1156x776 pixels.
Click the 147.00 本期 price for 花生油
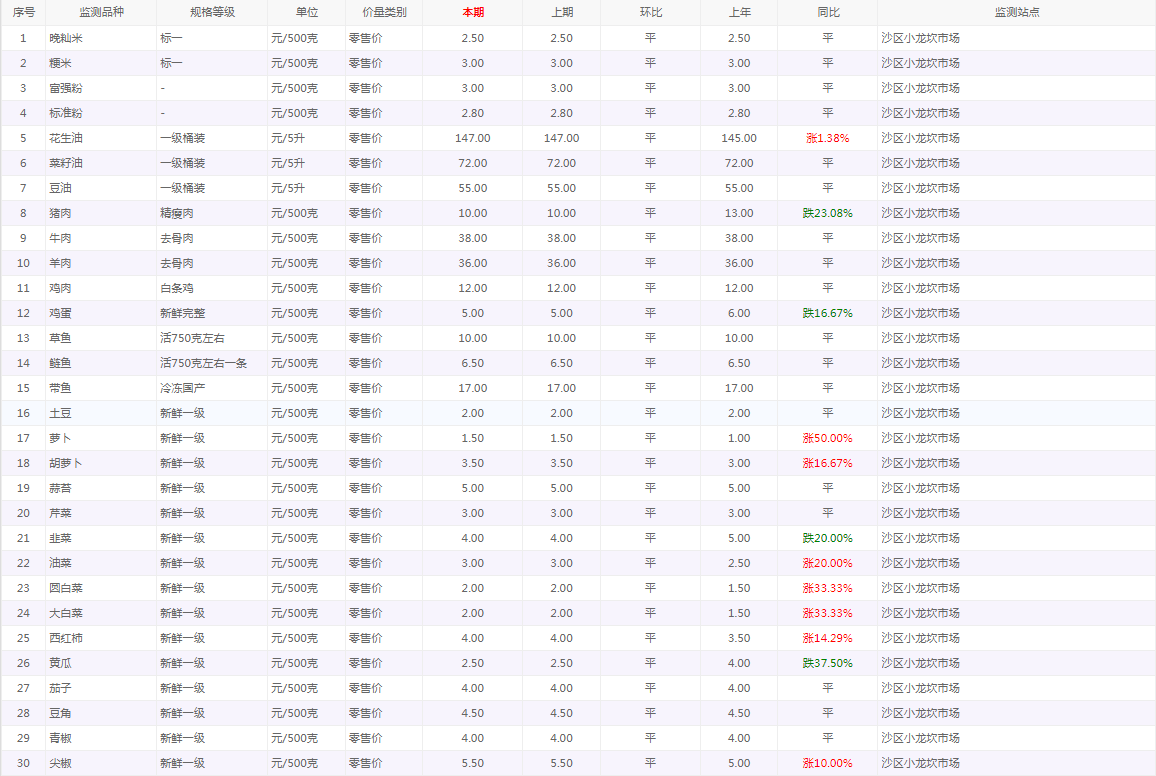pyautogui.click(x=473, y=138)
